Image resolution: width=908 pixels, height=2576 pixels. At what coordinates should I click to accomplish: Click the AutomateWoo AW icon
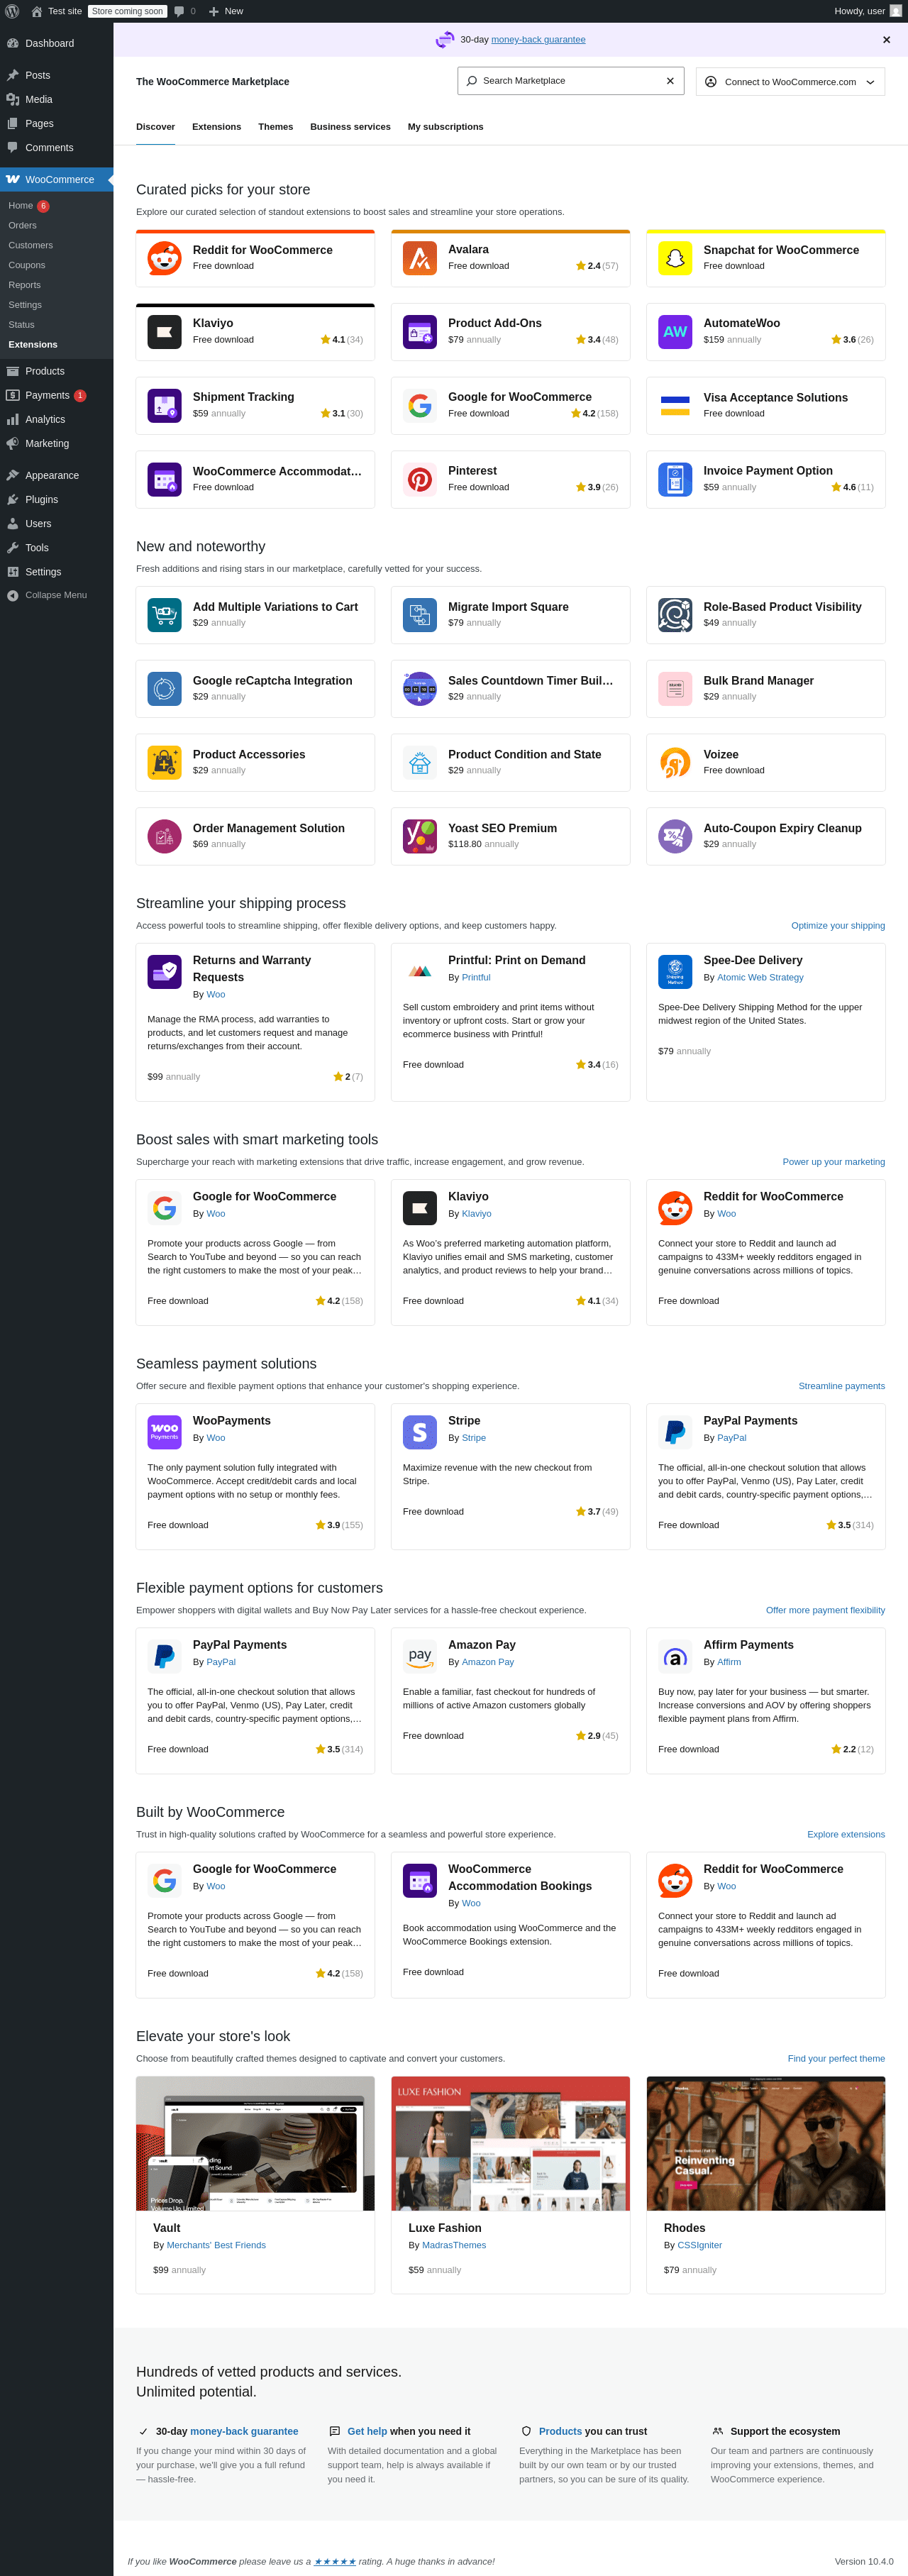(675, 332)
